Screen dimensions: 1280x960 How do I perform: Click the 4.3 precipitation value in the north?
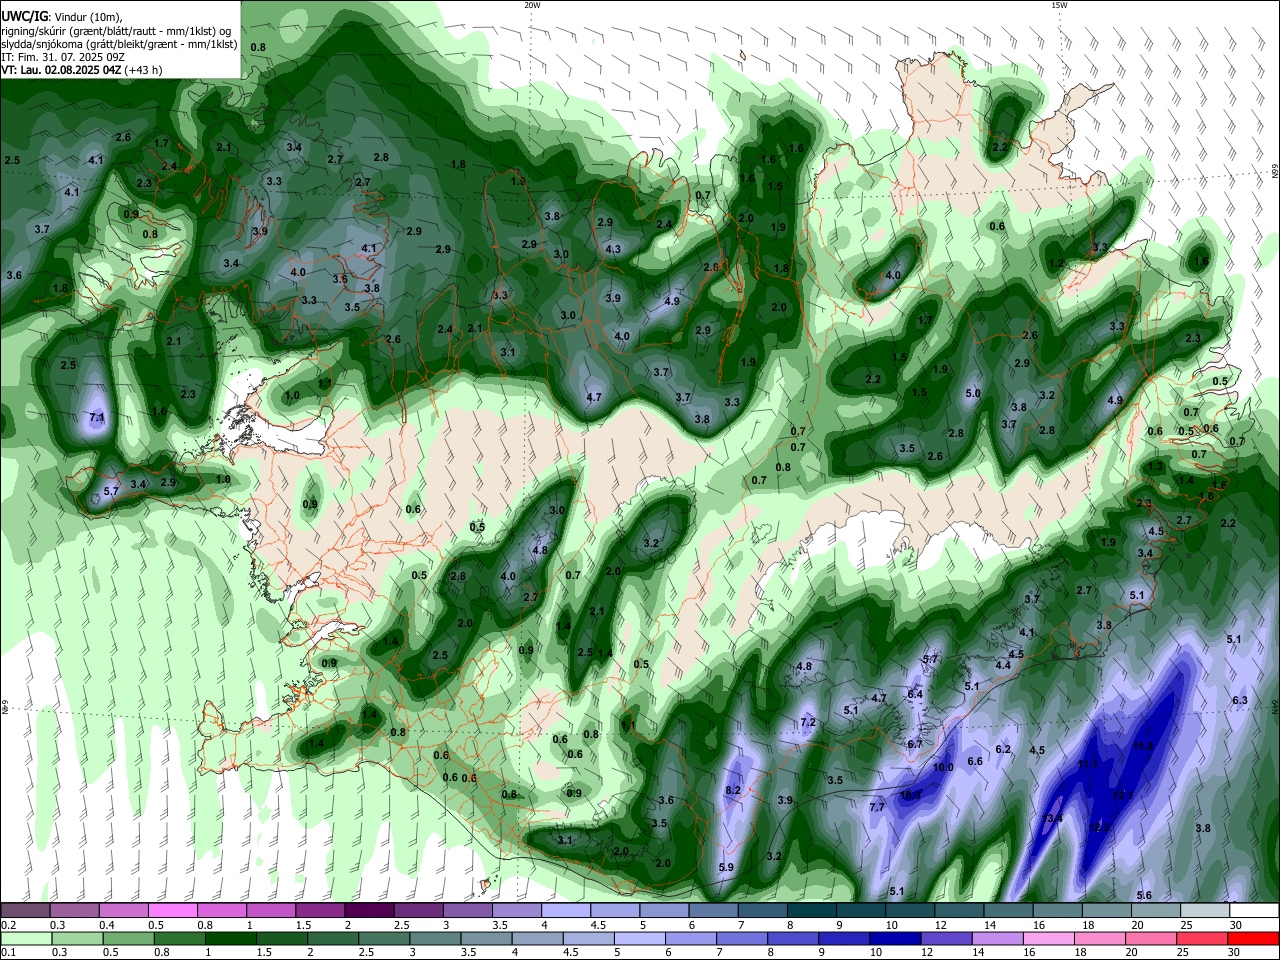613,249
